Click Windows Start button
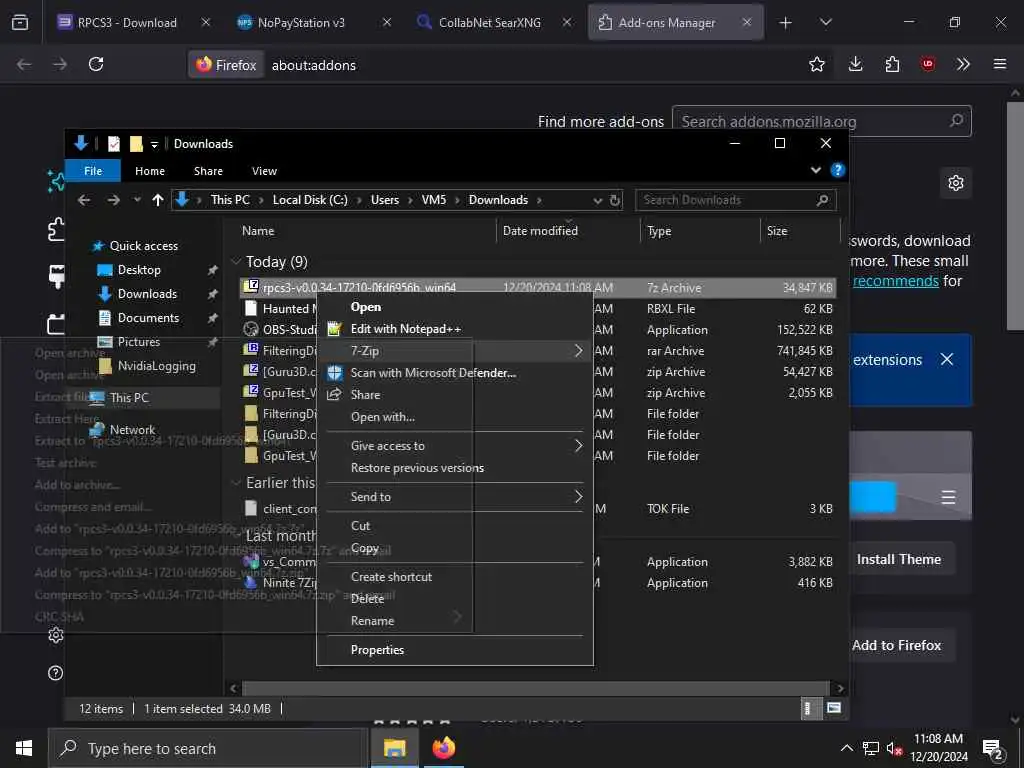The height and width of the screenshot is (768, 1024). [24, 748]
